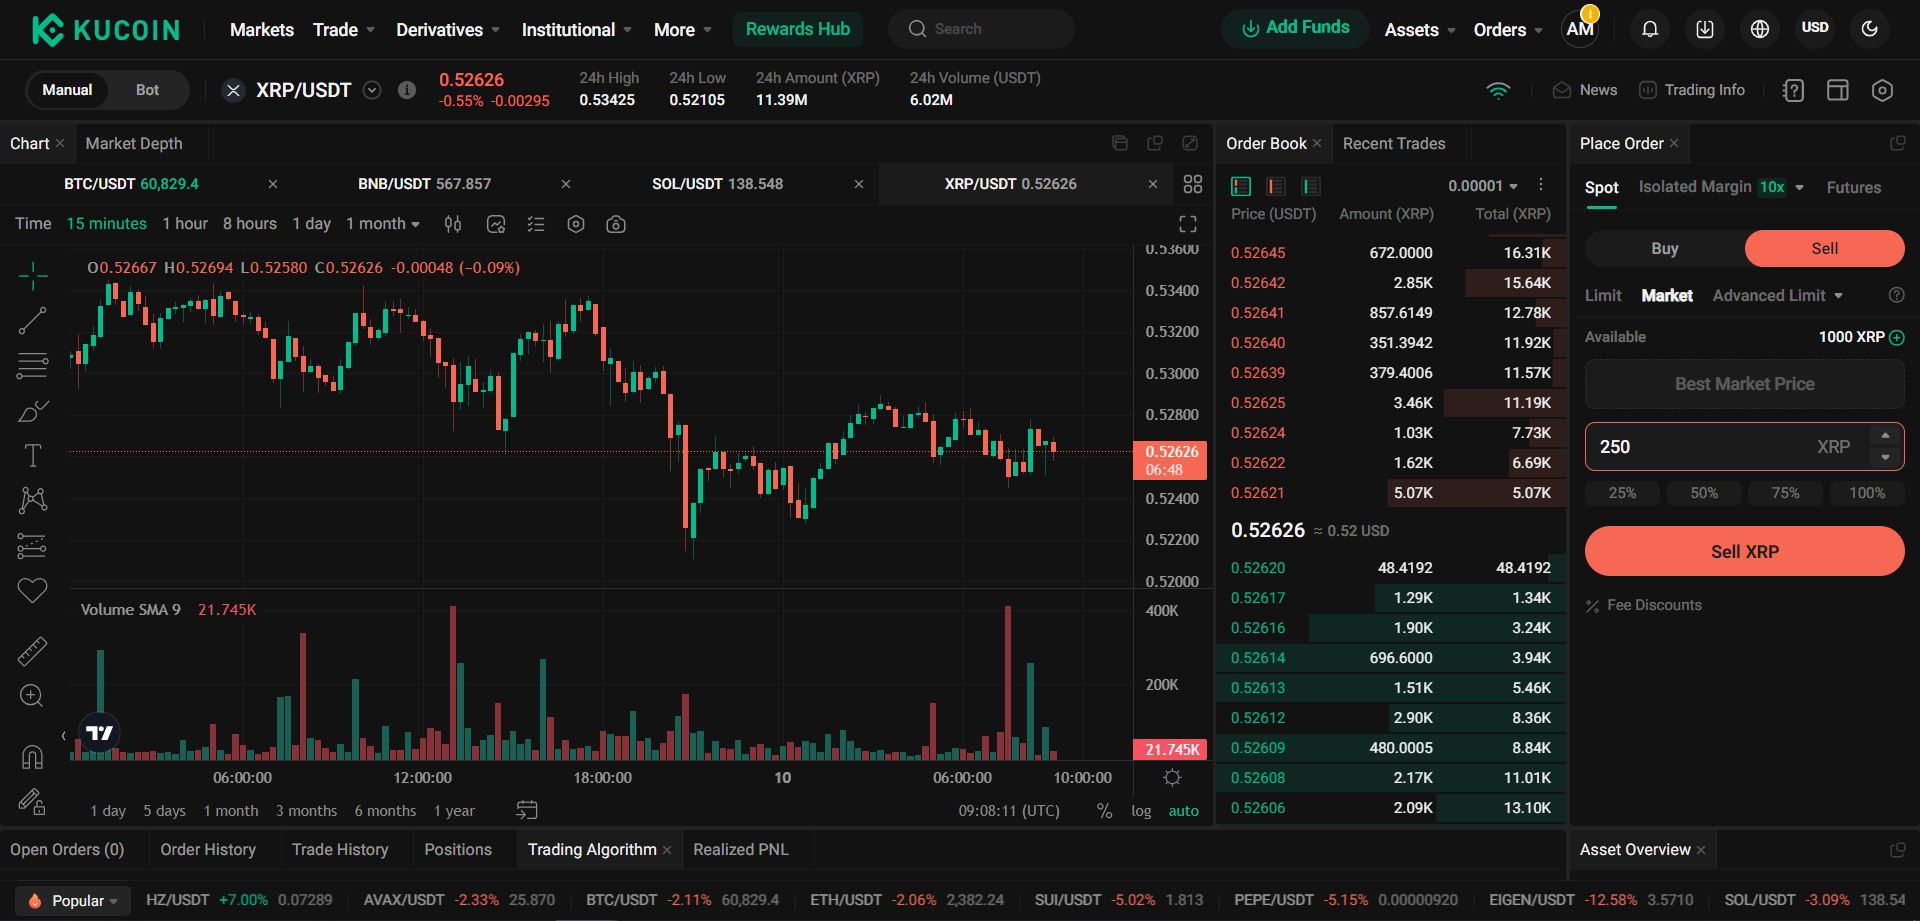This screenshot has width=1920, height=921.
Task: Show sell orders only view
Action: point(1276,186)
